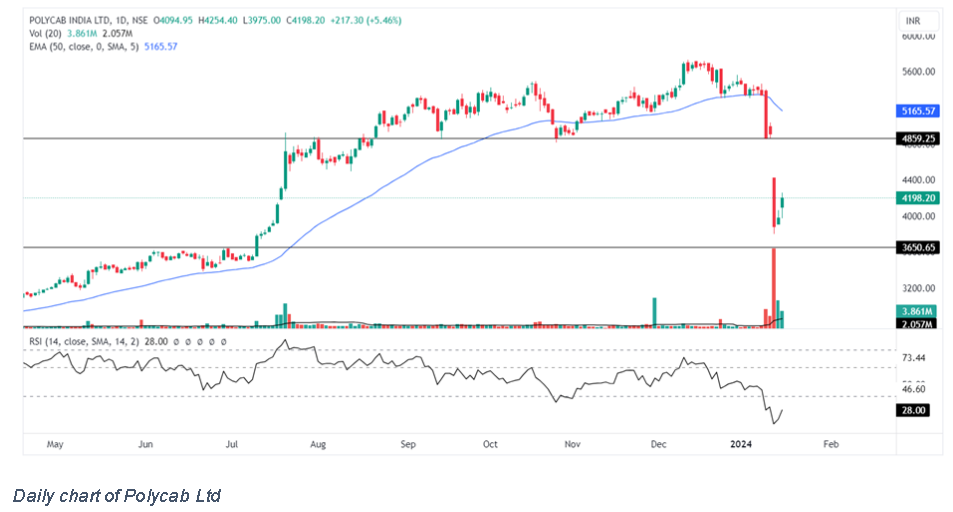Click the 3.861M volume value tag

917,312
